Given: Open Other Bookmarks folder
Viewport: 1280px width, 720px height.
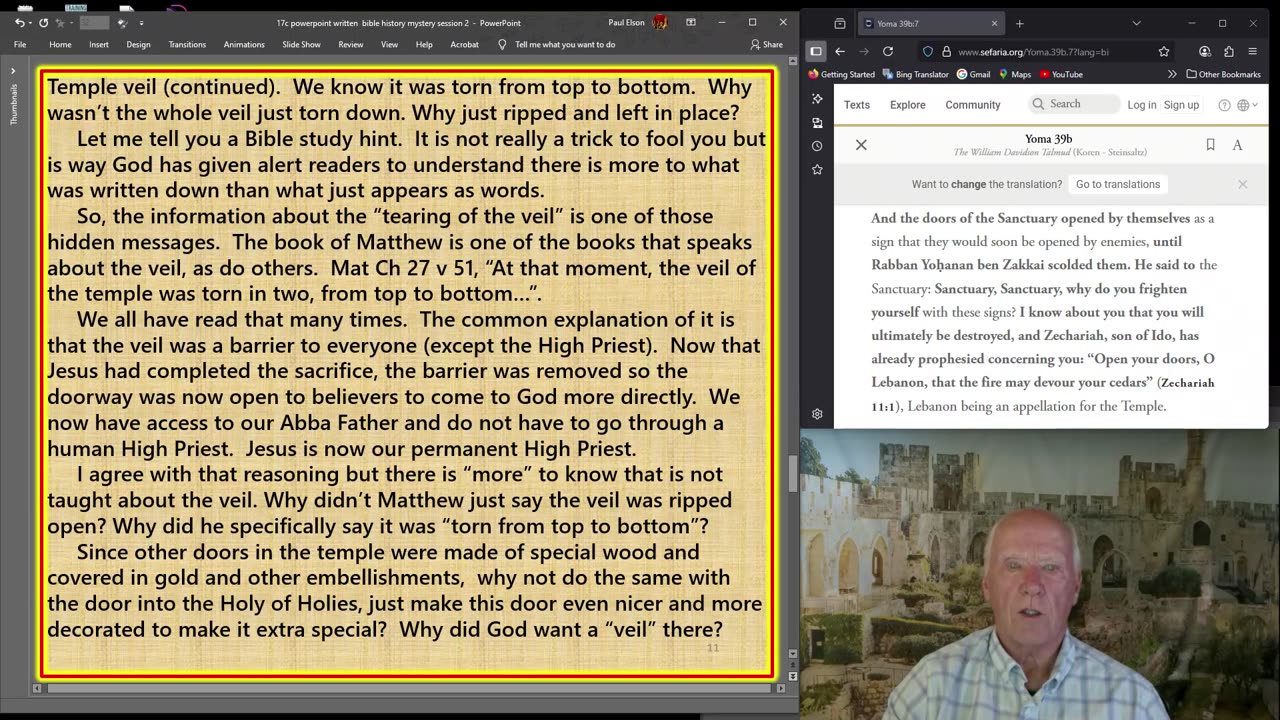Looking at the screenshot, I should (x=1223, y=74).
